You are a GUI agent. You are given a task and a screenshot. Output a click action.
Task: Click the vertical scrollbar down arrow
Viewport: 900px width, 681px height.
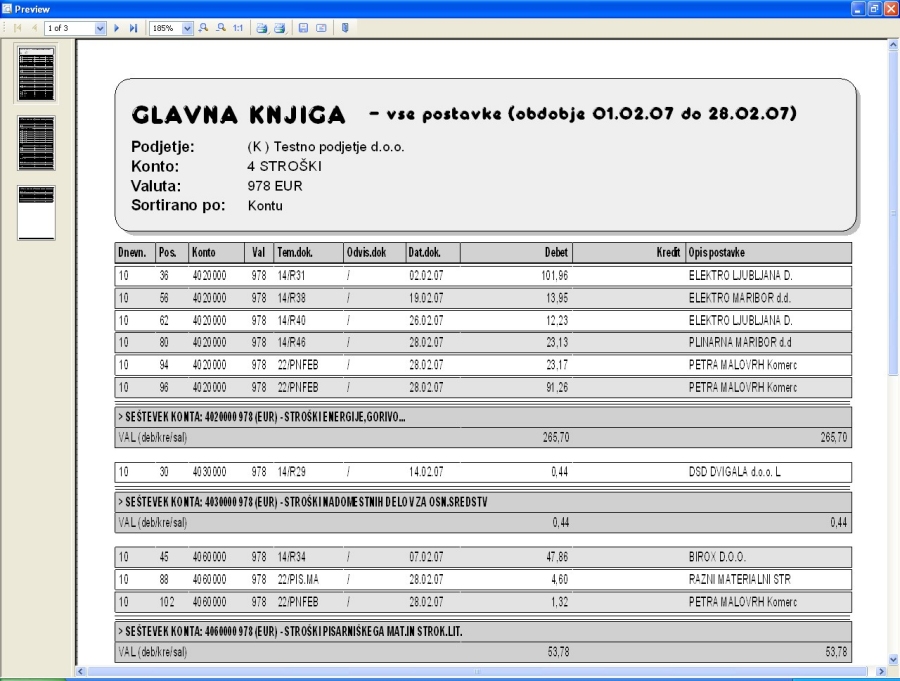click(892, 659)
